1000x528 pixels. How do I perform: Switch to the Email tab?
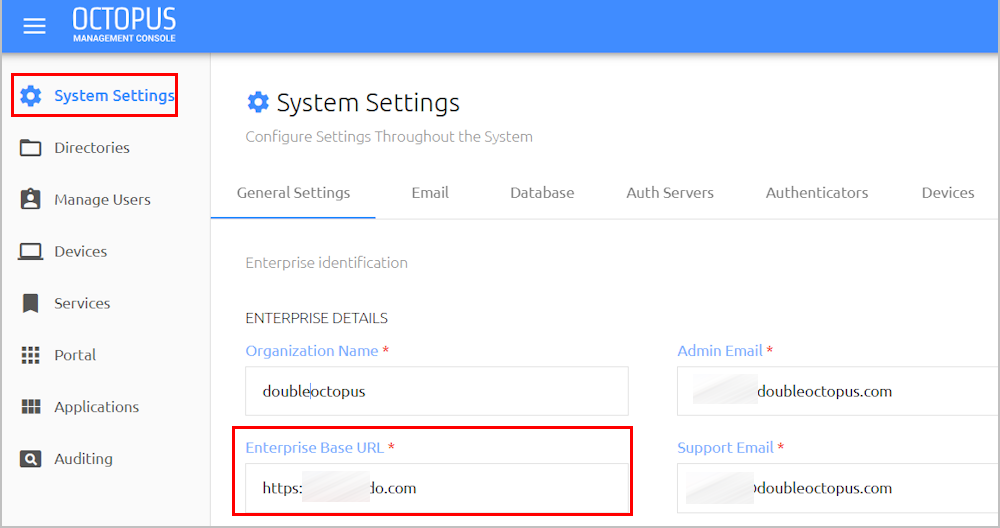pyautogui.click(x=430, y=193)
